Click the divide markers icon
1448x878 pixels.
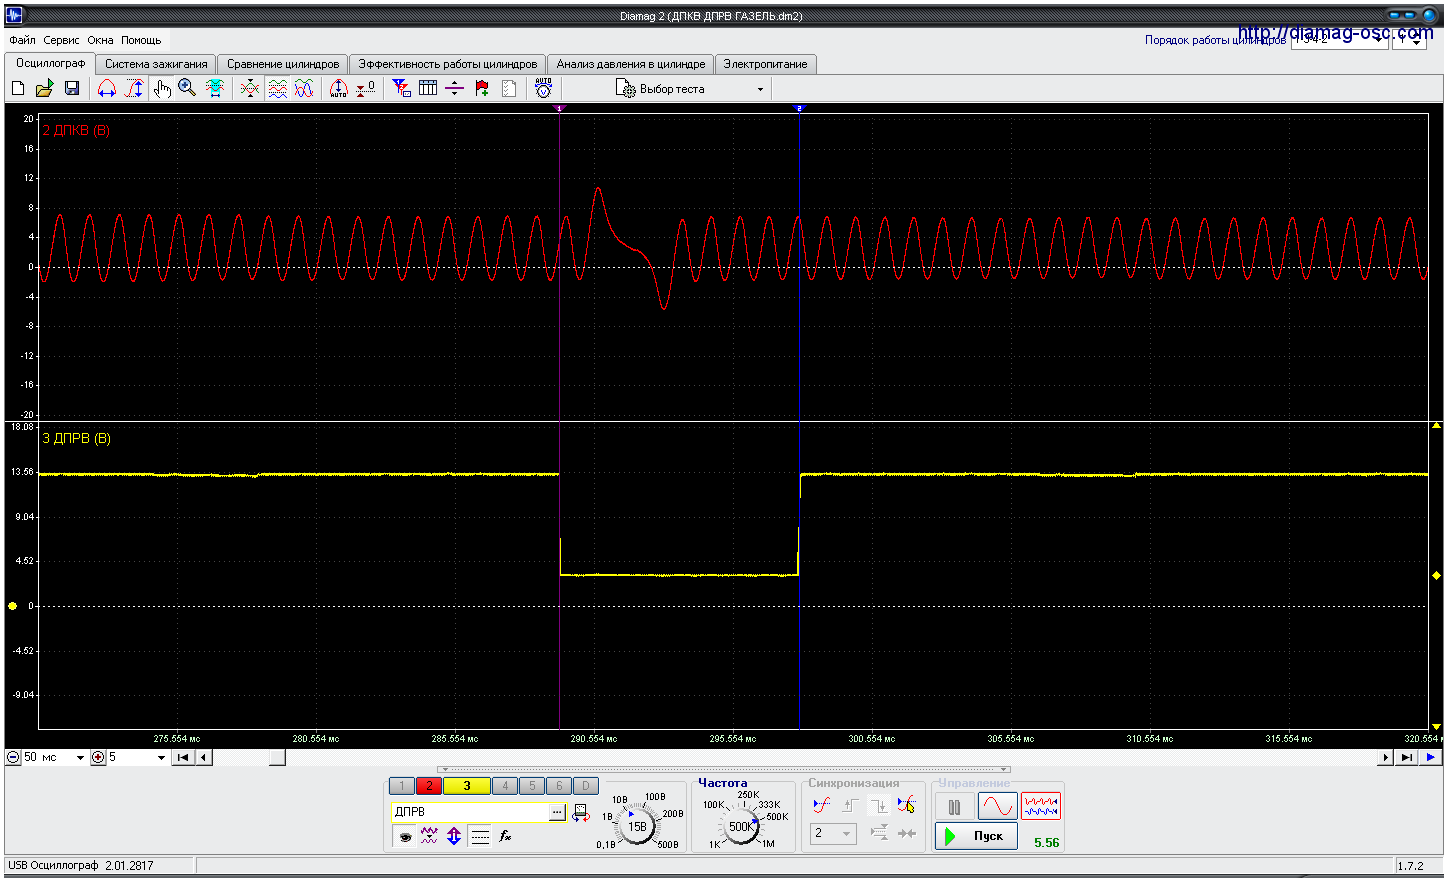[x=455, y=88]
